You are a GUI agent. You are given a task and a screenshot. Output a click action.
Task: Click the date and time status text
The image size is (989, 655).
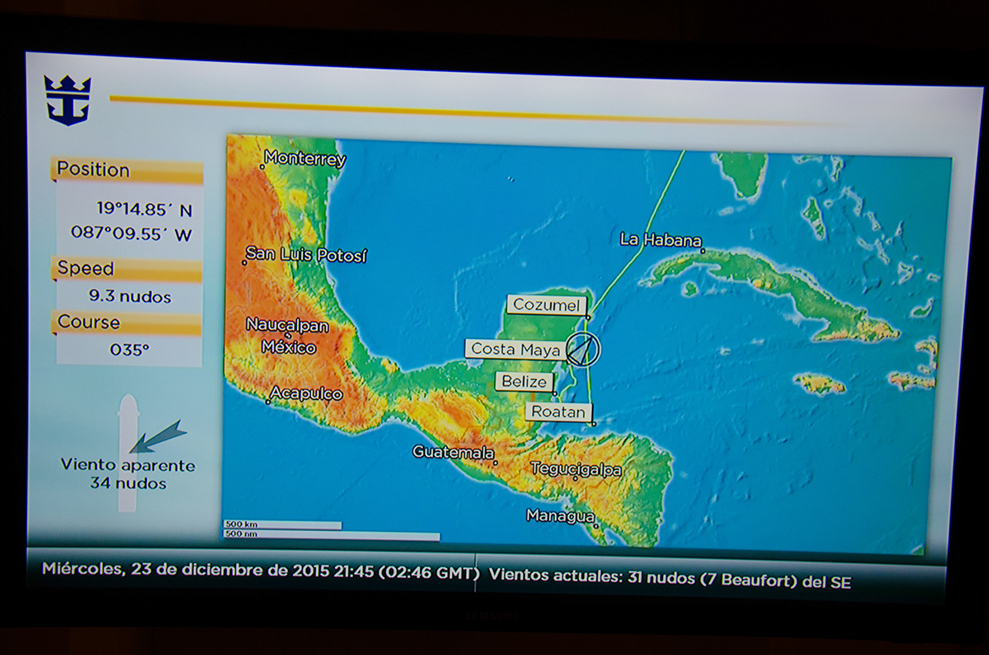pos(260,570)
